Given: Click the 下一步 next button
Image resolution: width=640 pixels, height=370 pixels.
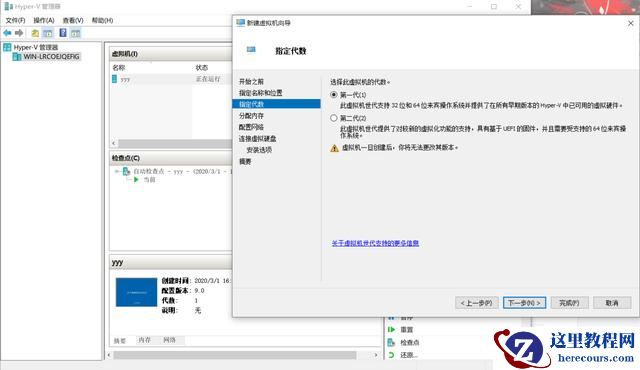Looking at the screenshot, I should point(524,303).
